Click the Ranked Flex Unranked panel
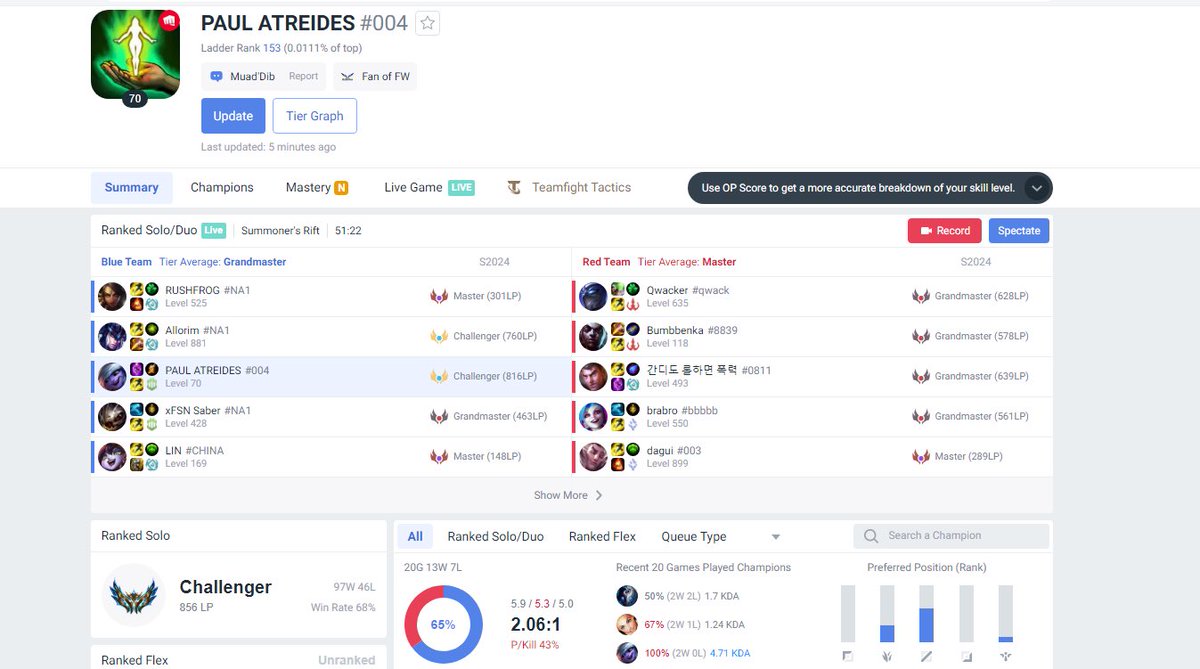Screen dimensions: 1200x669 coord(238,659)
